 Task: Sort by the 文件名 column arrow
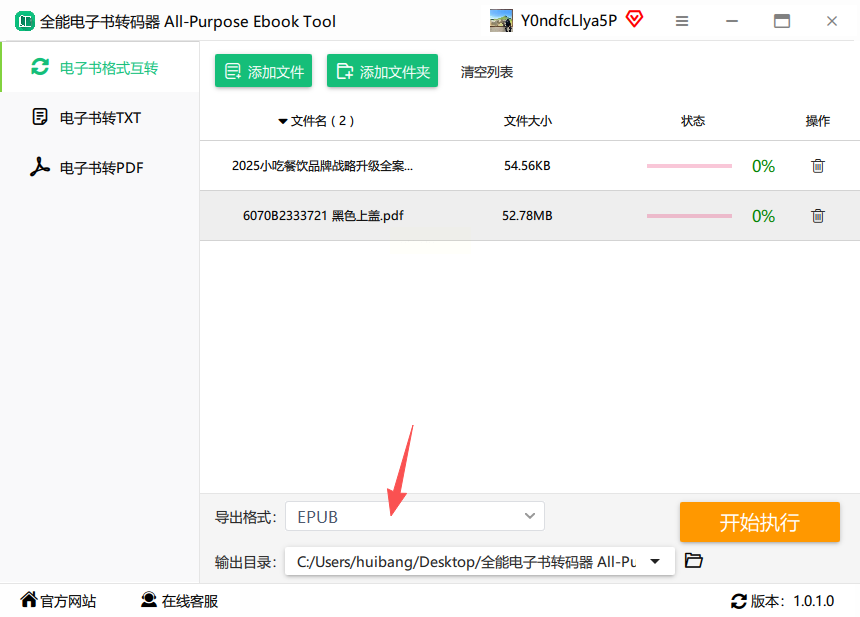(282, 121)
